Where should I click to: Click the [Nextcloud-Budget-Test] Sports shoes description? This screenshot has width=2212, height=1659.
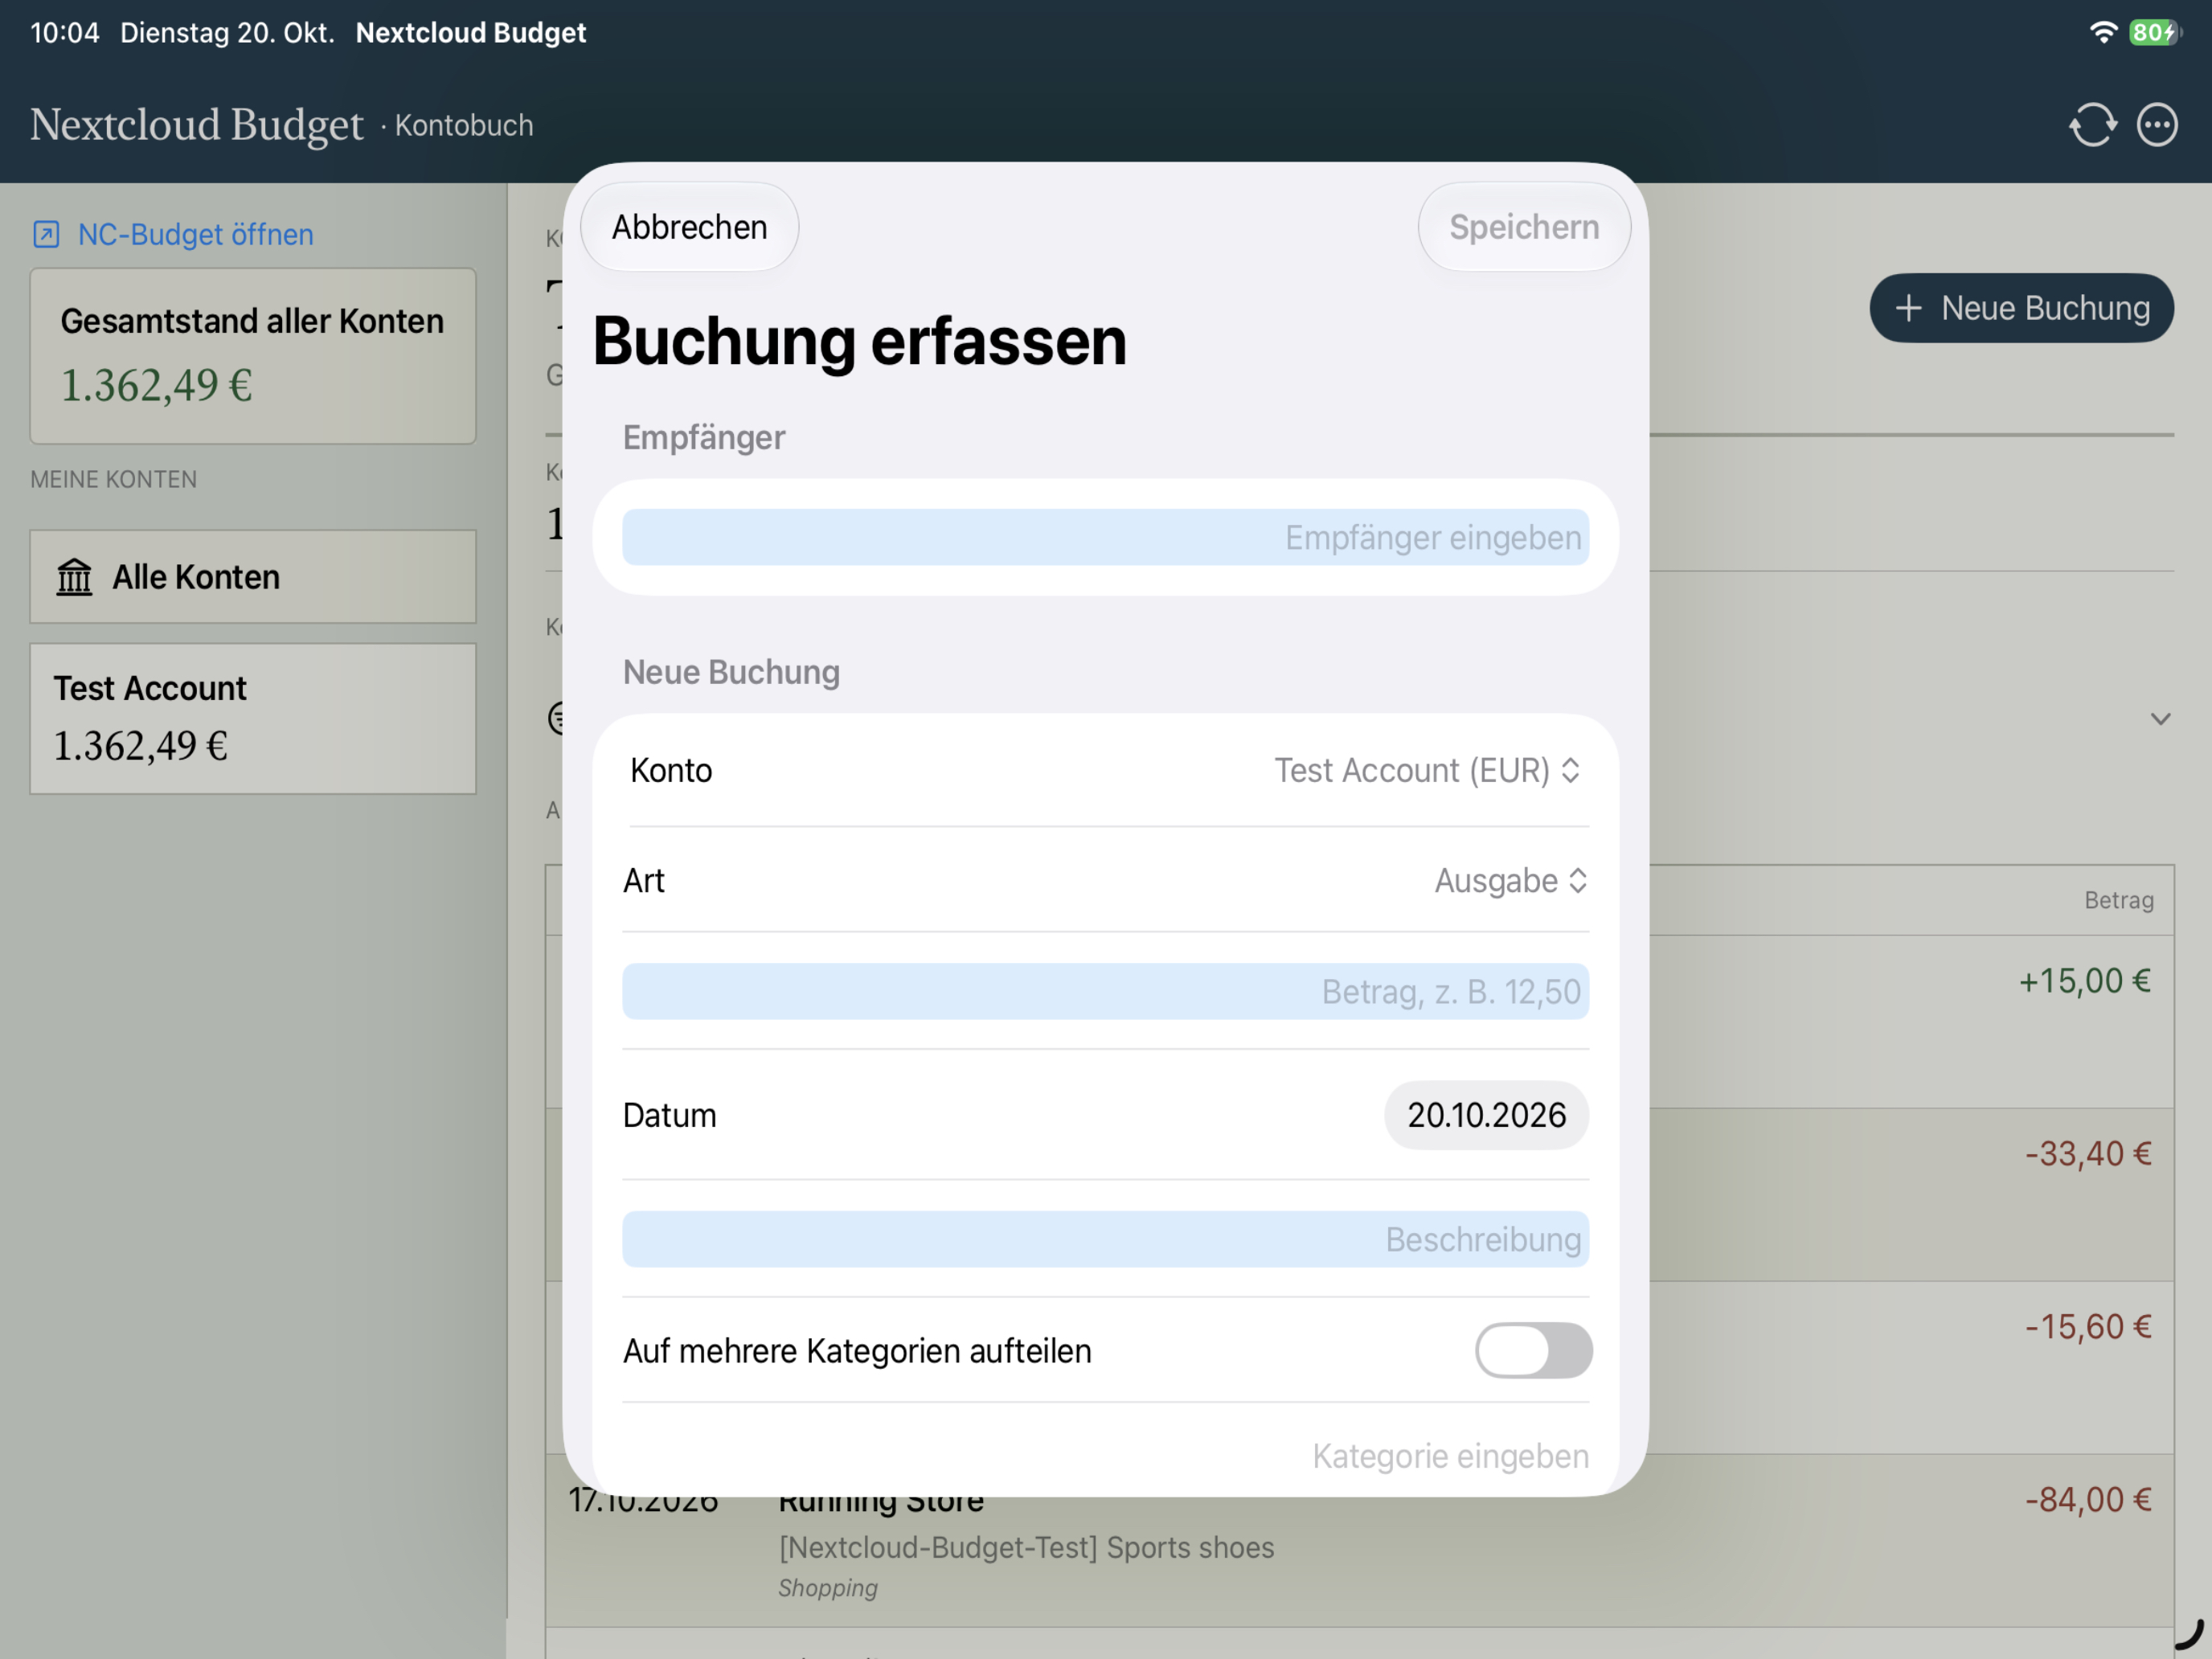pos(1026,1547)
